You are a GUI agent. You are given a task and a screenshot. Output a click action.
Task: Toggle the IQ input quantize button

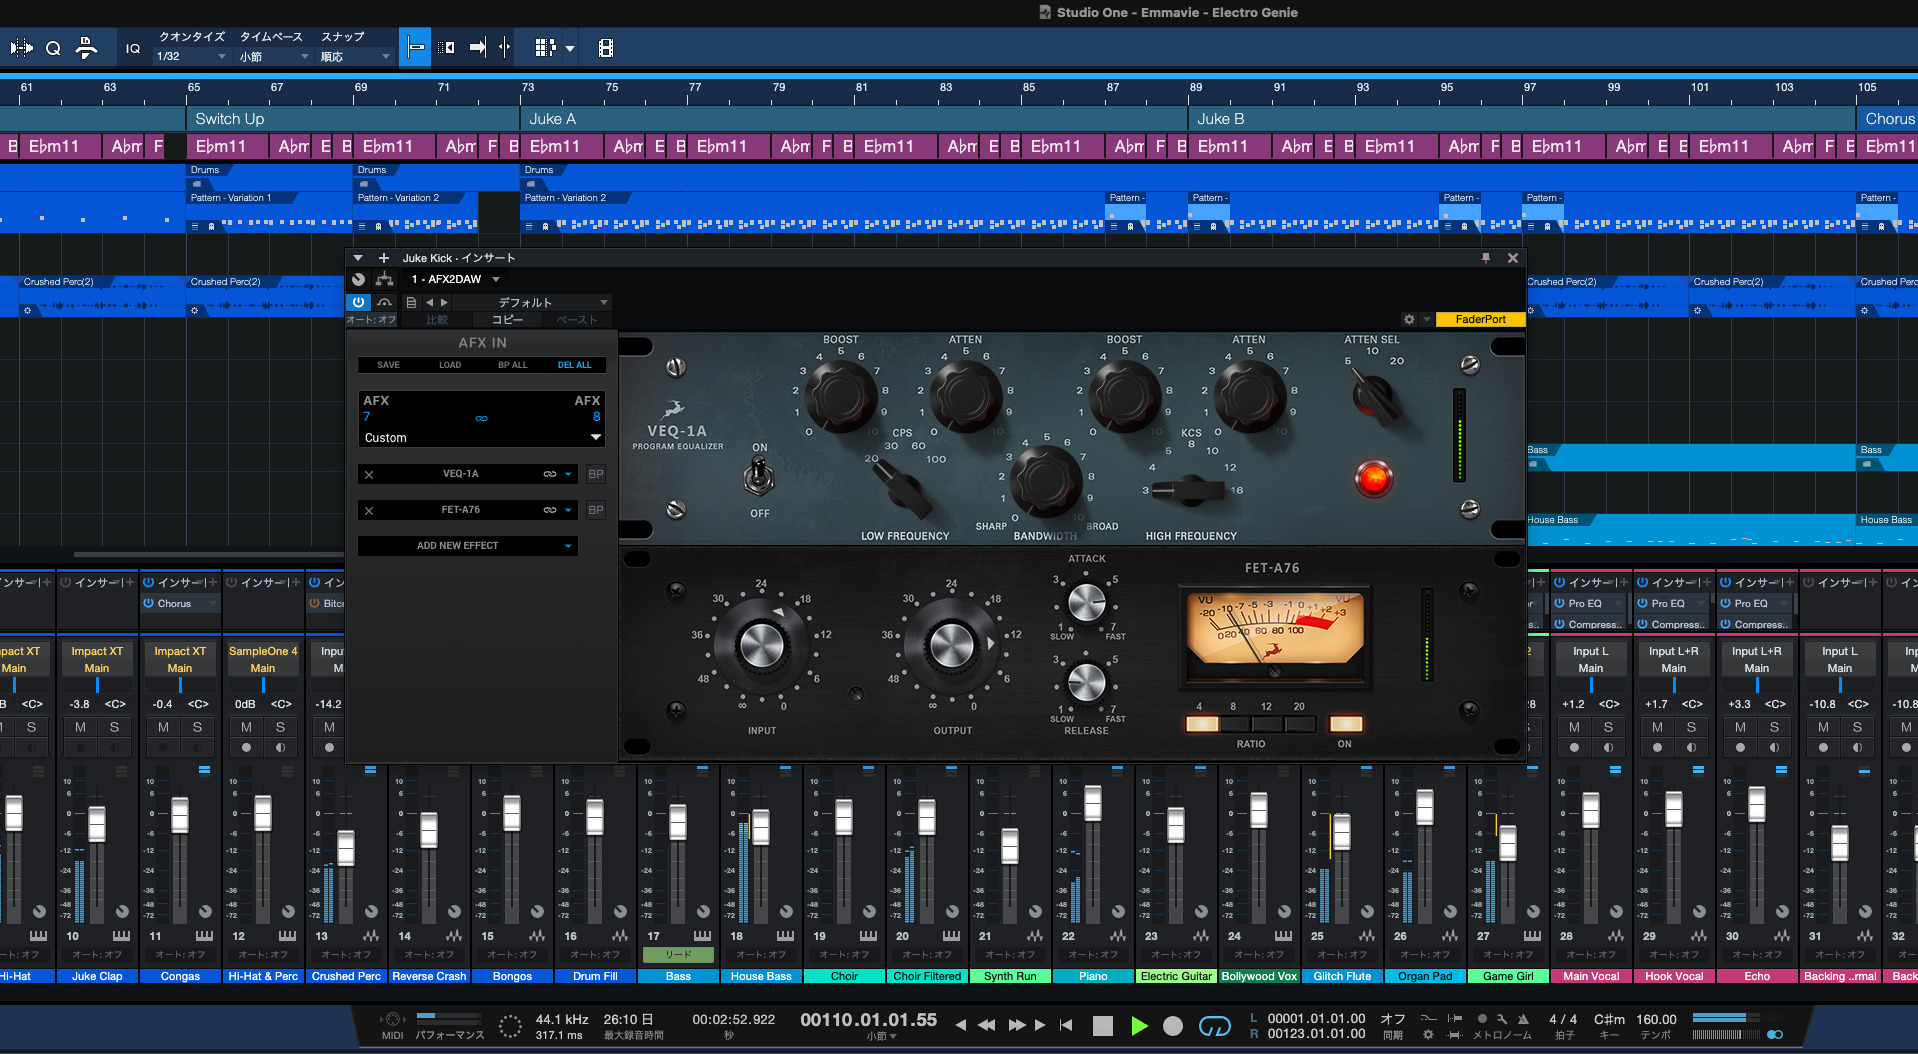[x=133, y=48]
